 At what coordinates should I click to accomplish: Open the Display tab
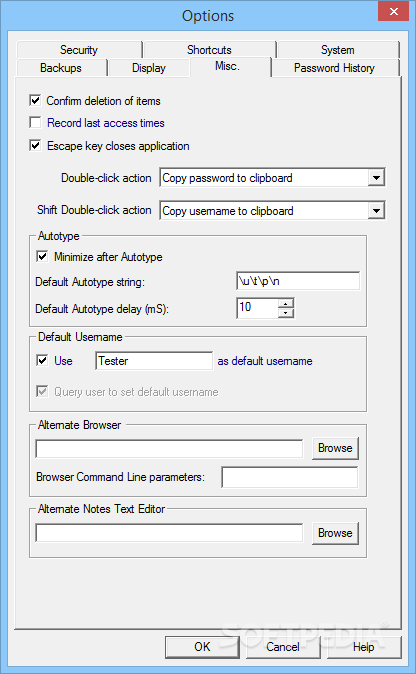point(149,68)
